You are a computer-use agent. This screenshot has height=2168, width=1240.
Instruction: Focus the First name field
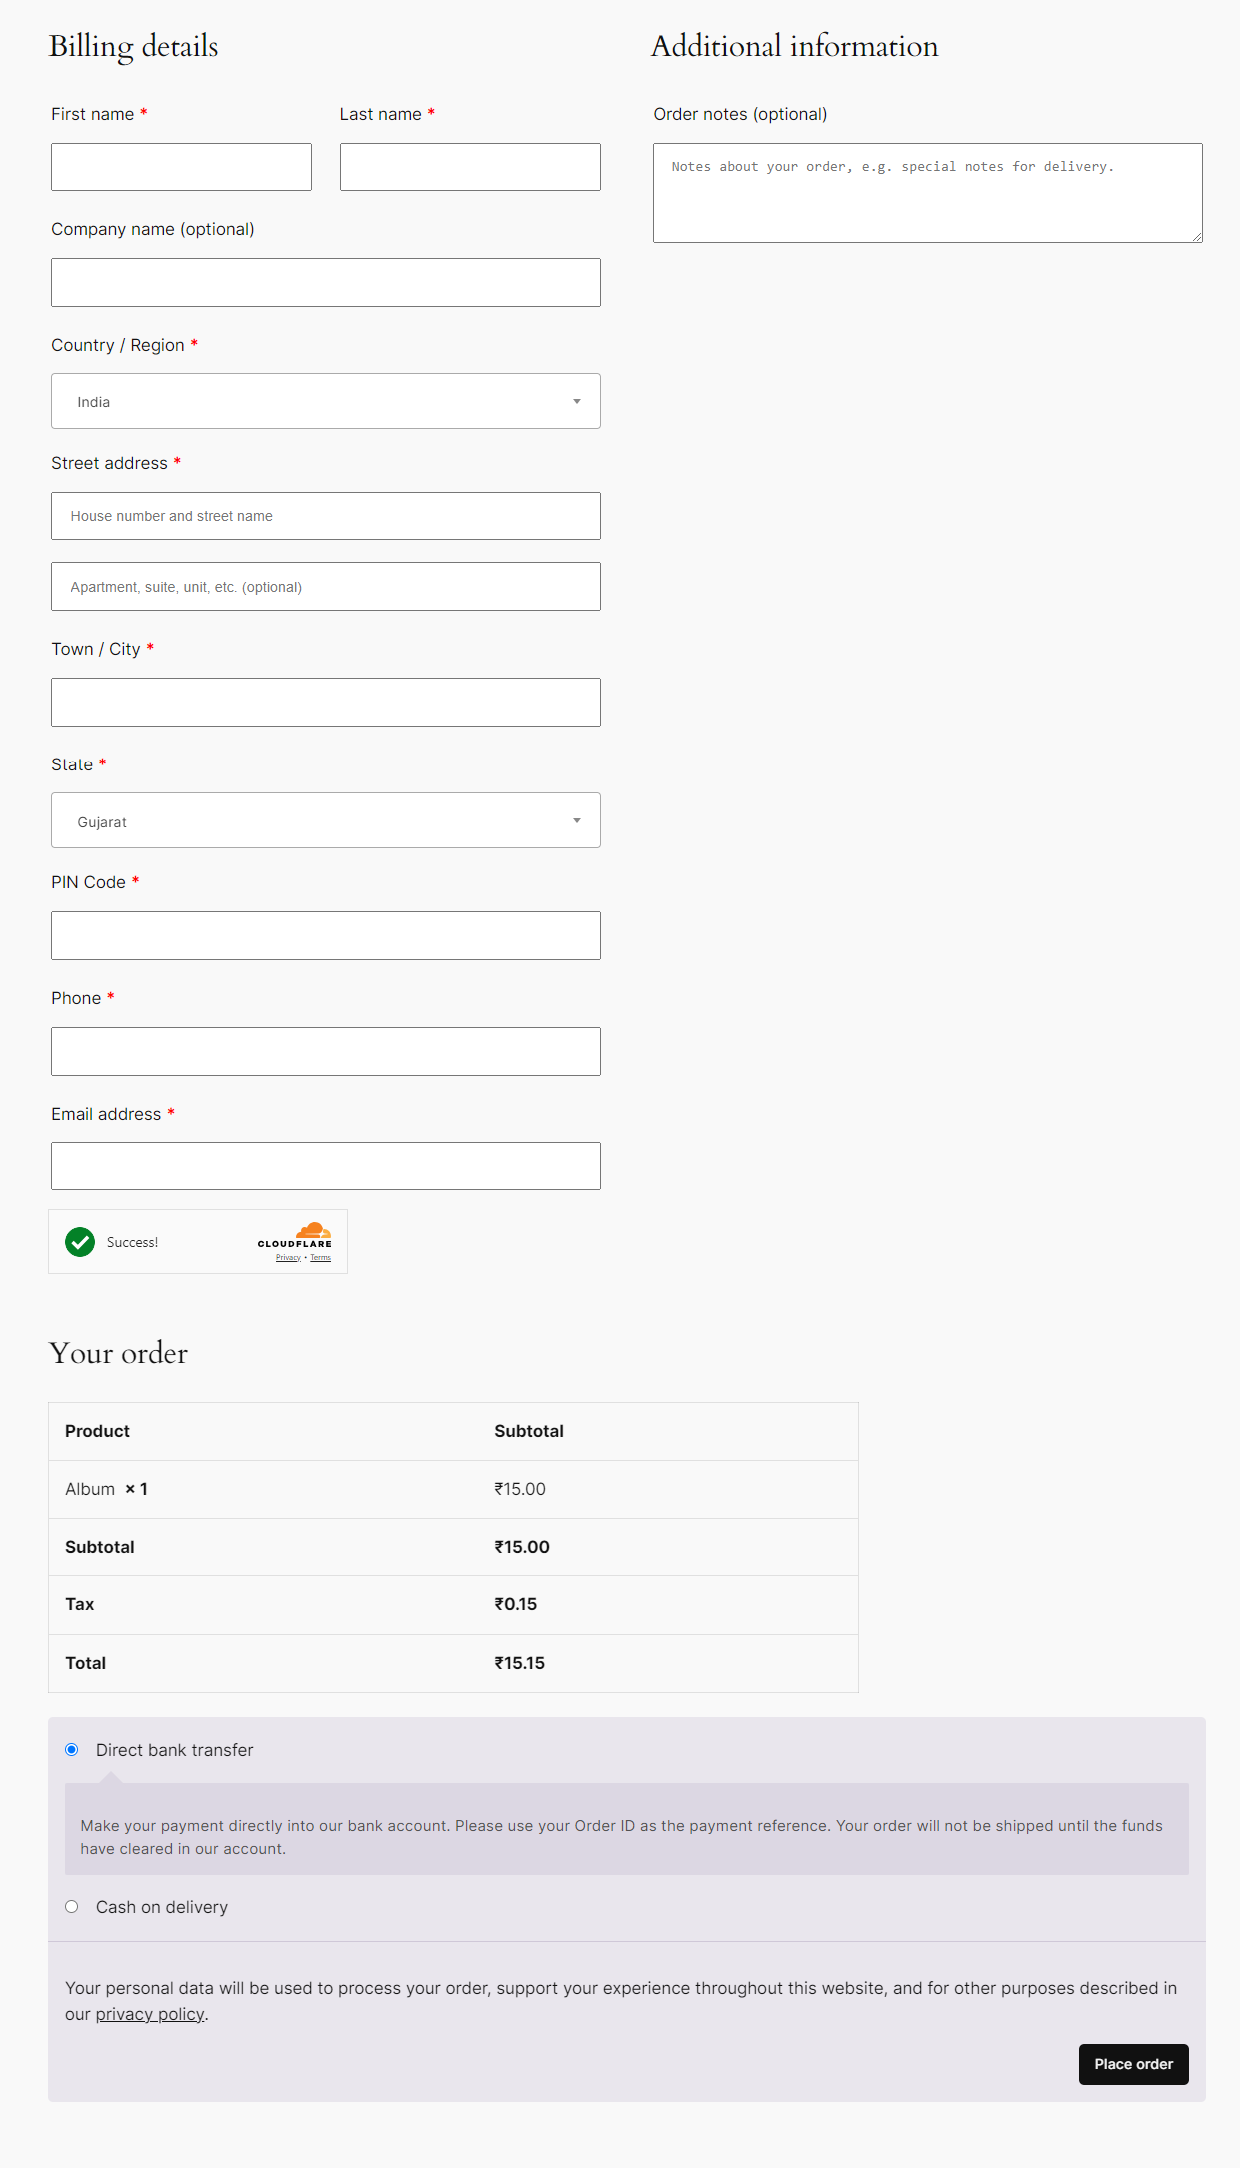click(181, 167)
